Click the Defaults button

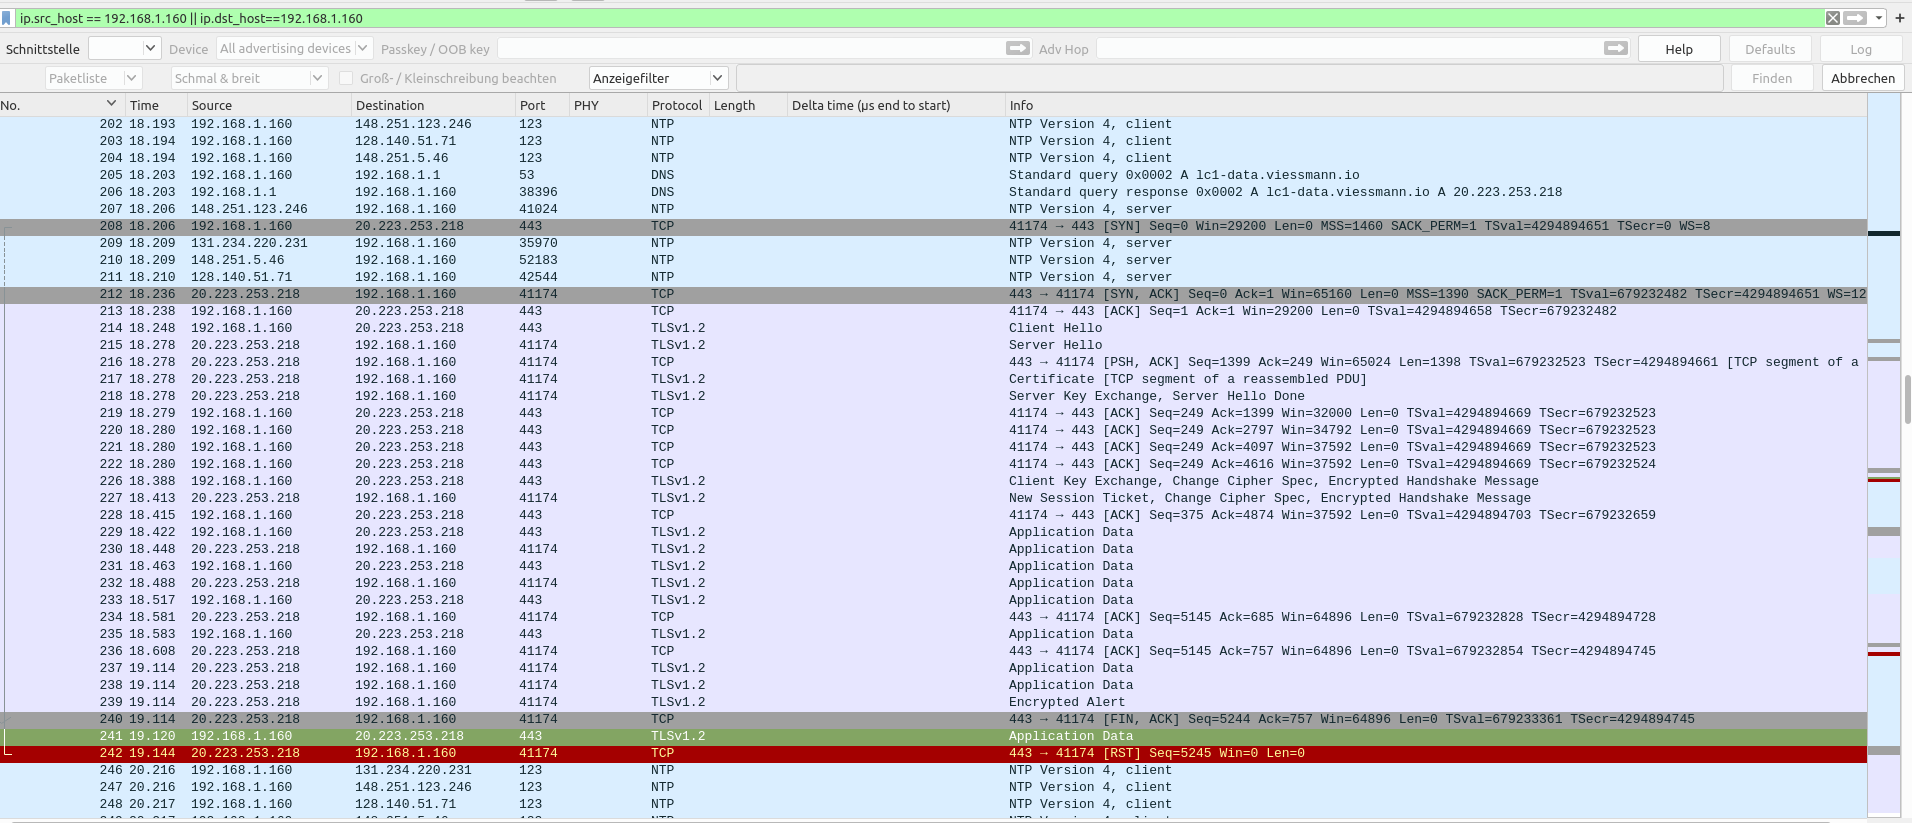click(x=1770, y=49)
